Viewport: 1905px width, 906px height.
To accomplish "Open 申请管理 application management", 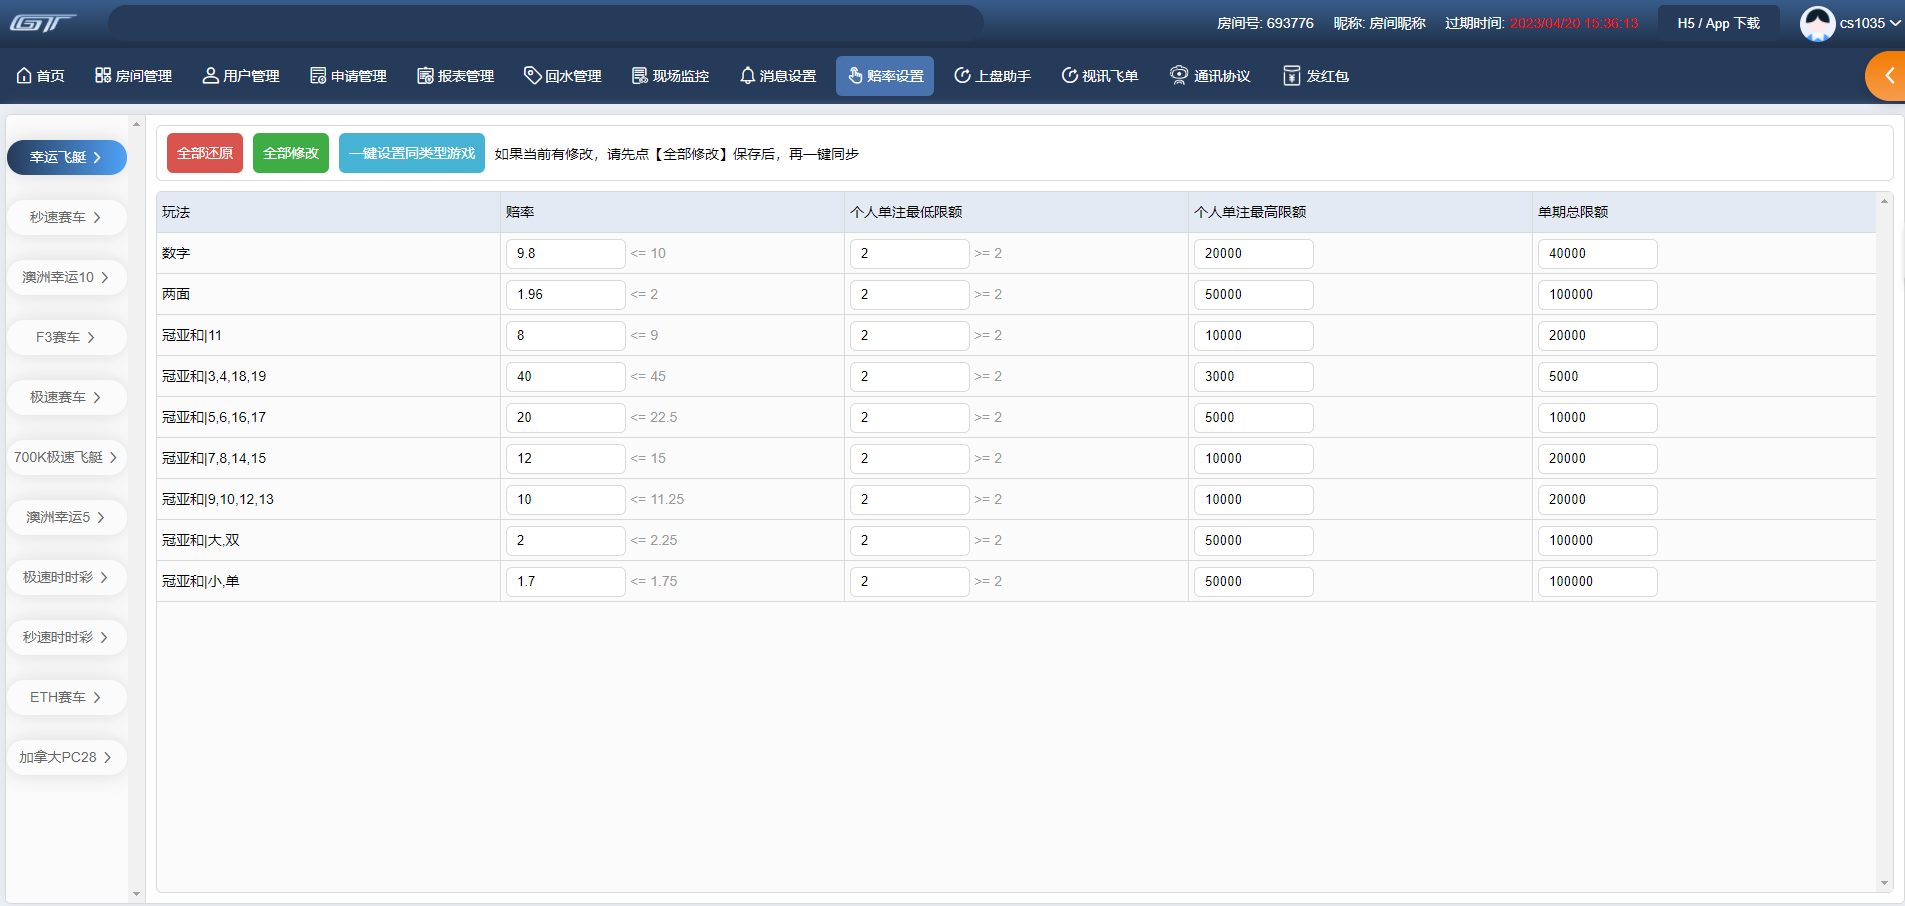I will (348, 76).
